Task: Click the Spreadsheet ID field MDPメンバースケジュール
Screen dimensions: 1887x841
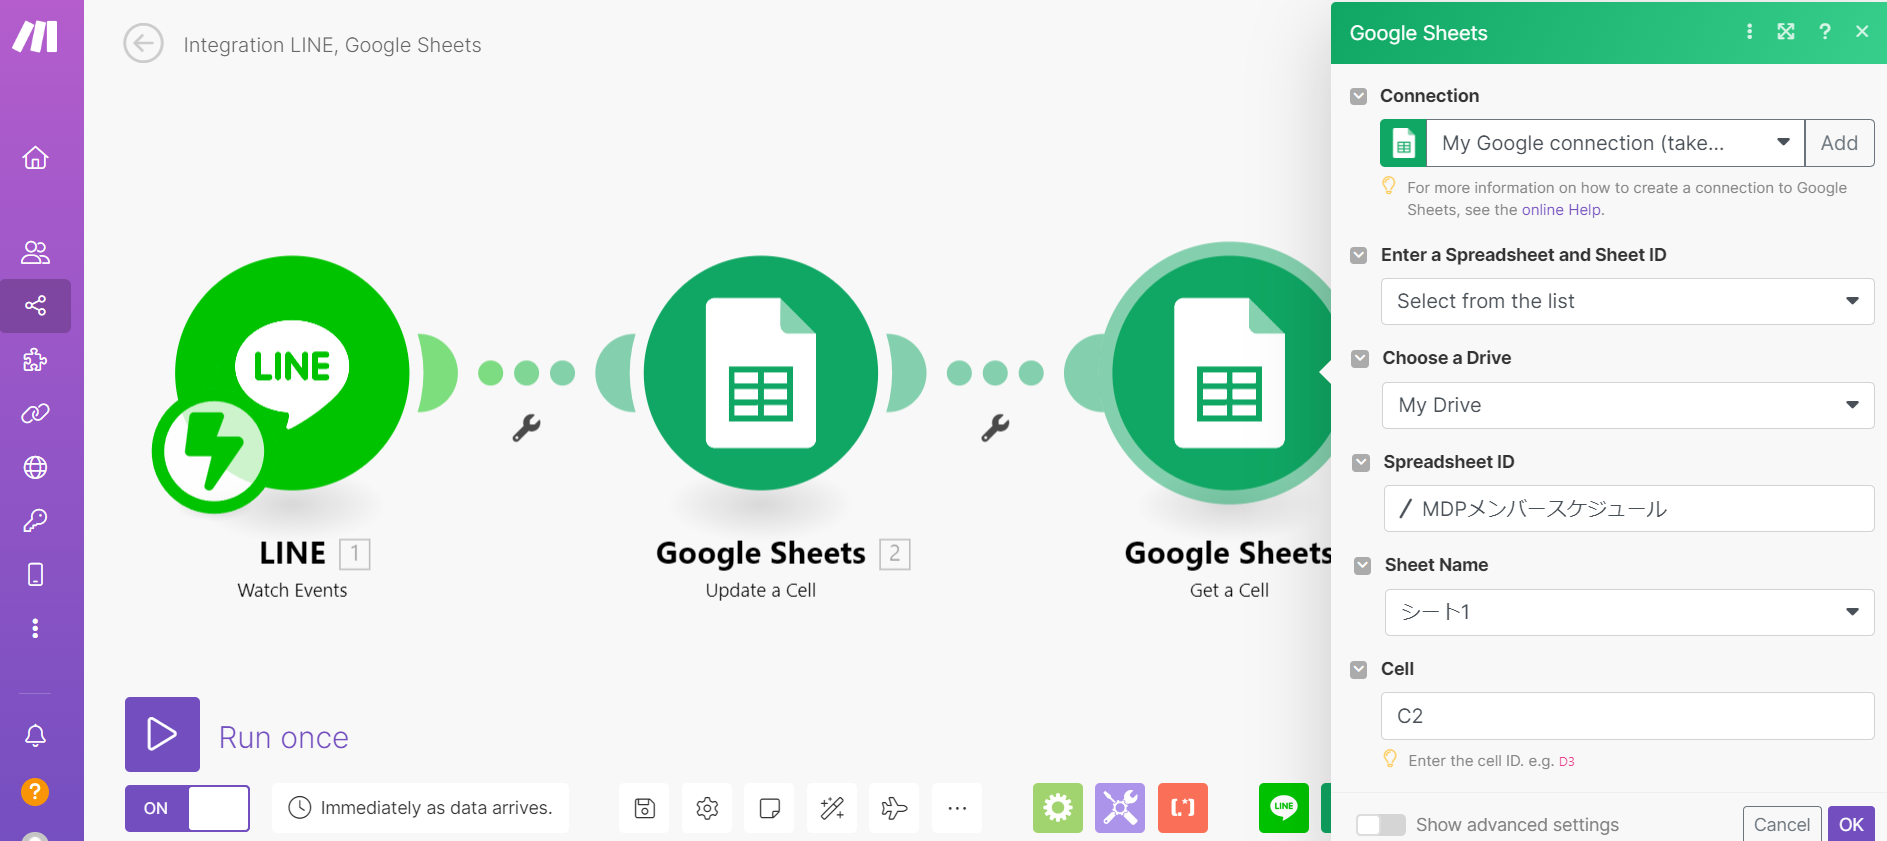Action: click(1629, 508)
